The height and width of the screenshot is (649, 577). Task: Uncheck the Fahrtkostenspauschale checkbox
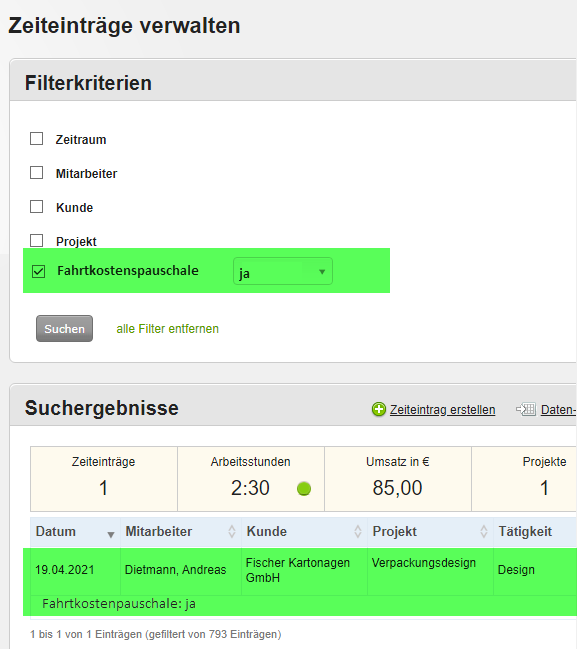pos(38,272)
